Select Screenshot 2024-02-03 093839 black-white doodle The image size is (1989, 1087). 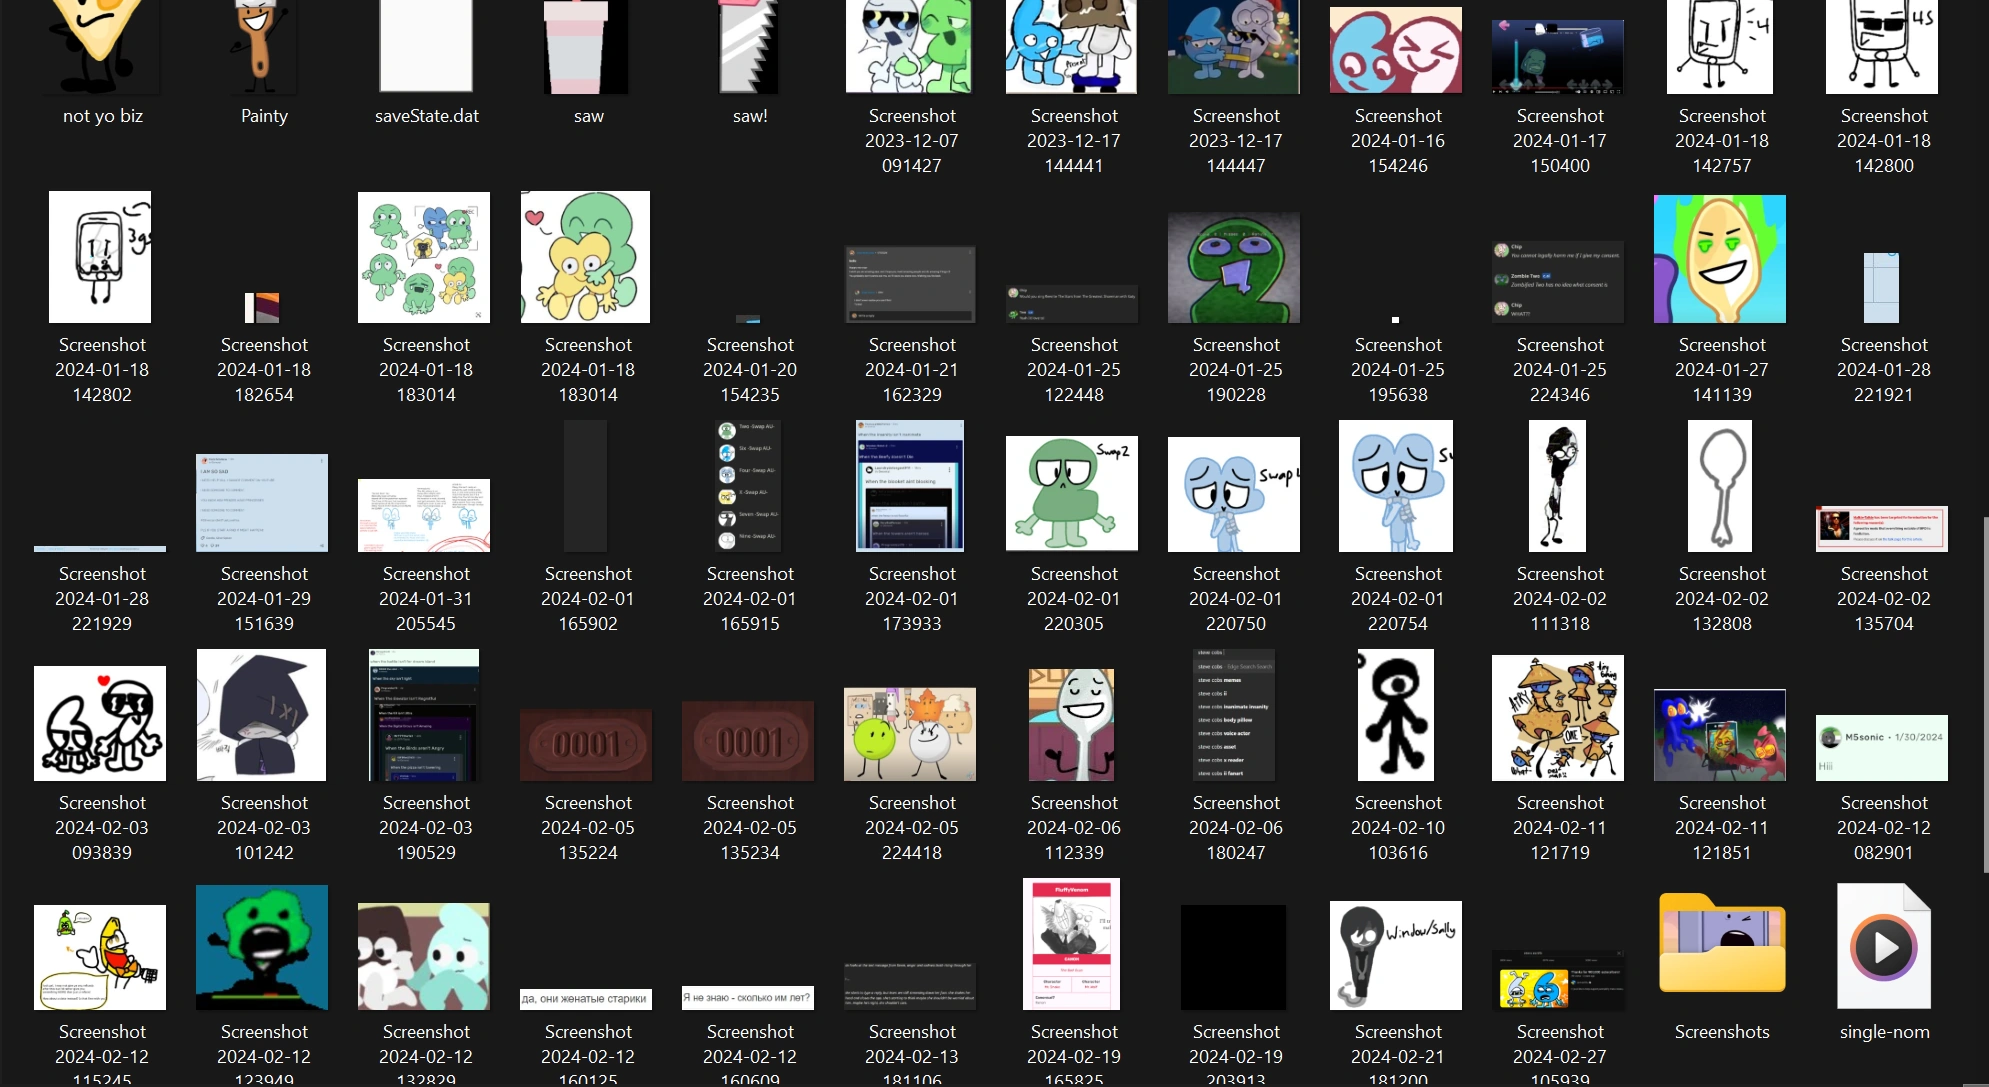tap(100, 723)
